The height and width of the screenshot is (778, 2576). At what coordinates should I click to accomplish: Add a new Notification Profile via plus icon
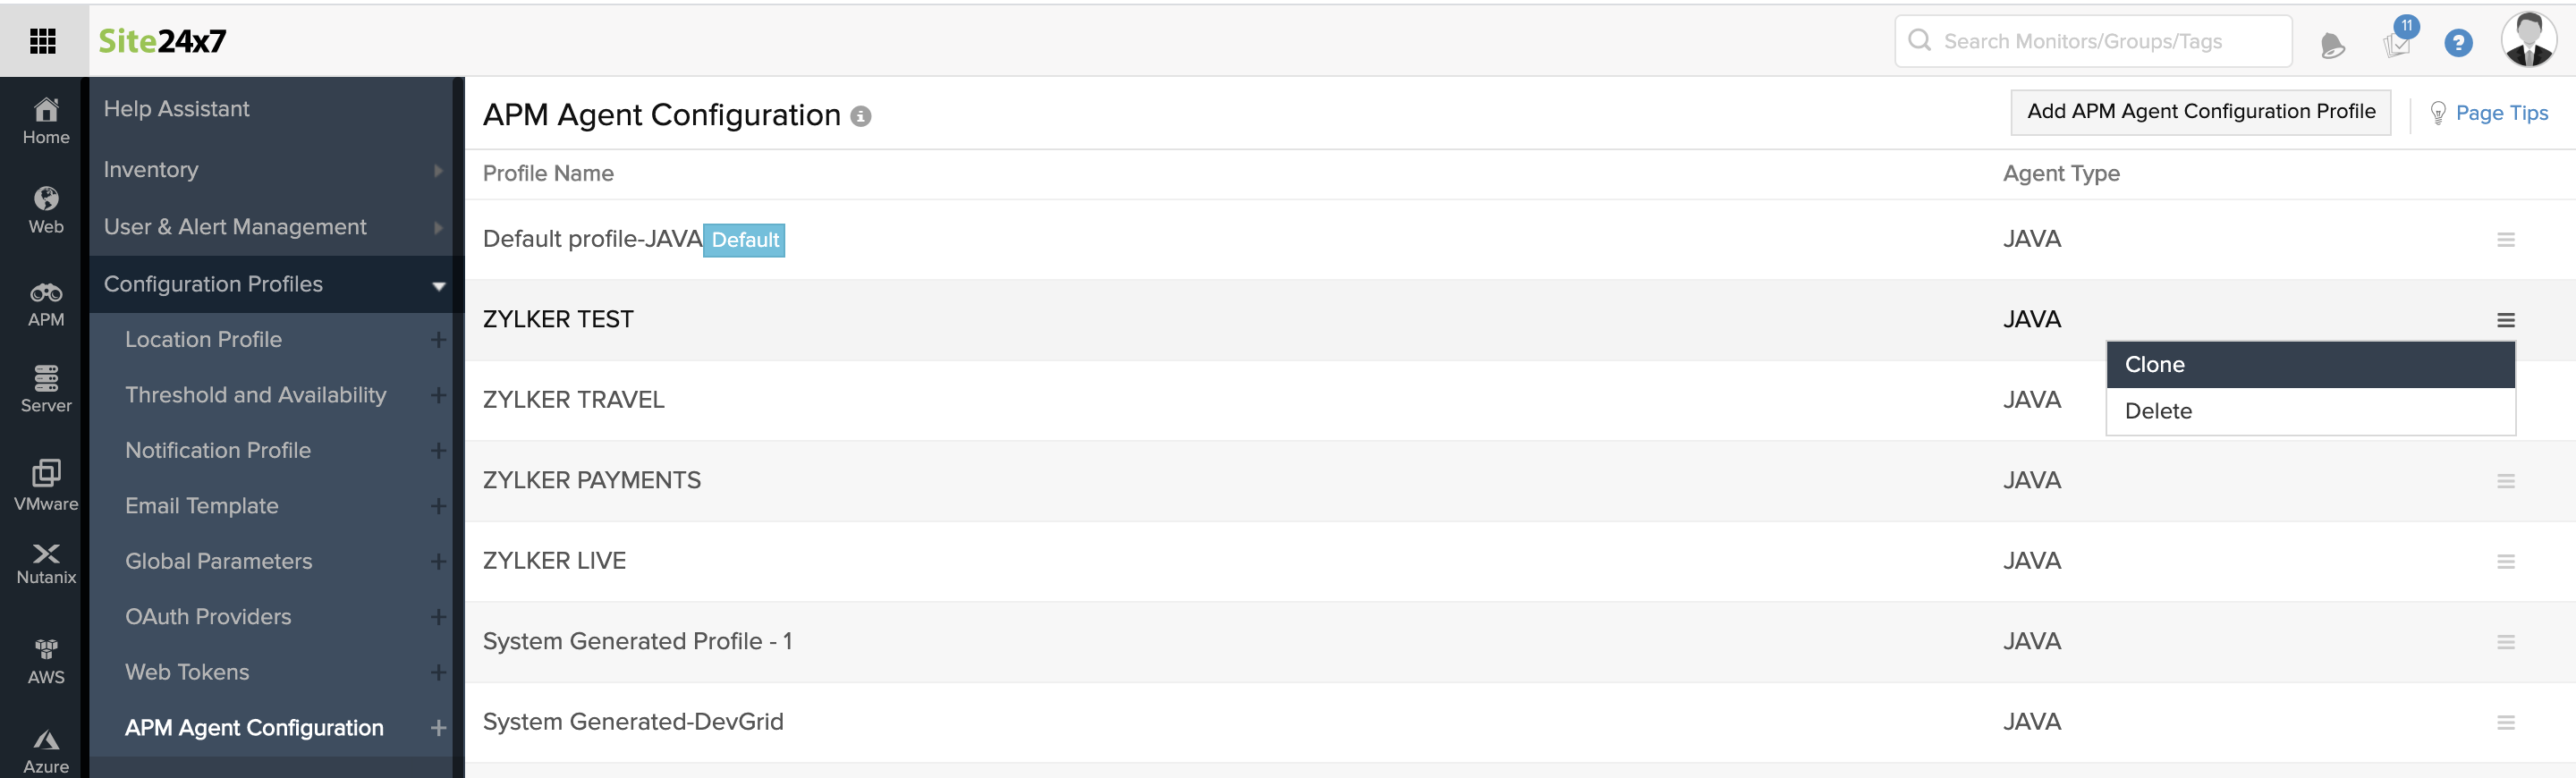438,451
